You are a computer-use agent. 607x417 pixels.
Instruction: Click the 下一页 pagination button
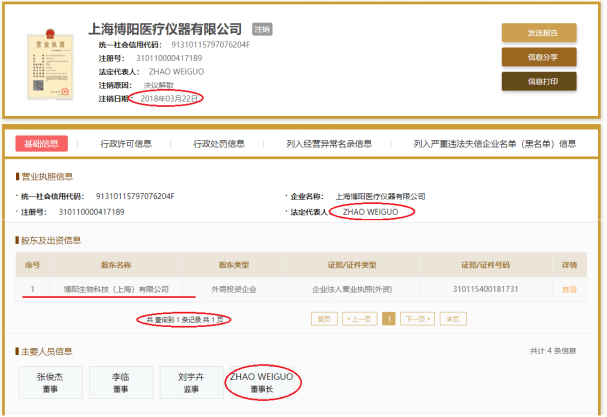417,319
